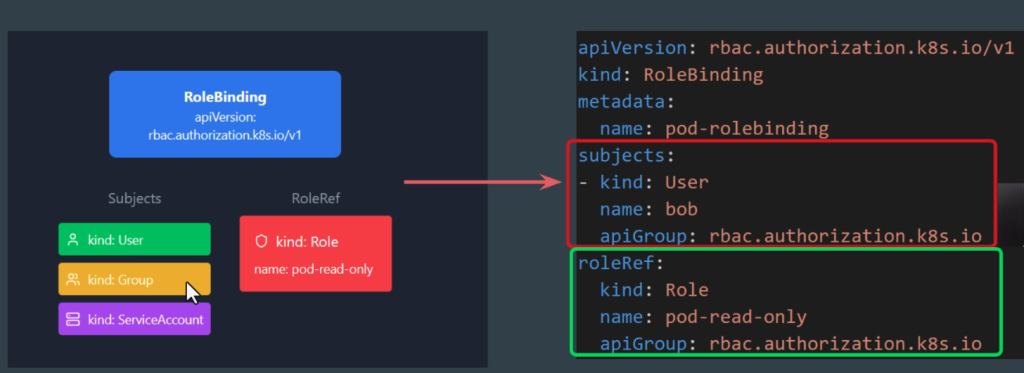Click the shield icon beside kind: Role
Viewport: 1024px width, 373px height.
click(262, 242)
